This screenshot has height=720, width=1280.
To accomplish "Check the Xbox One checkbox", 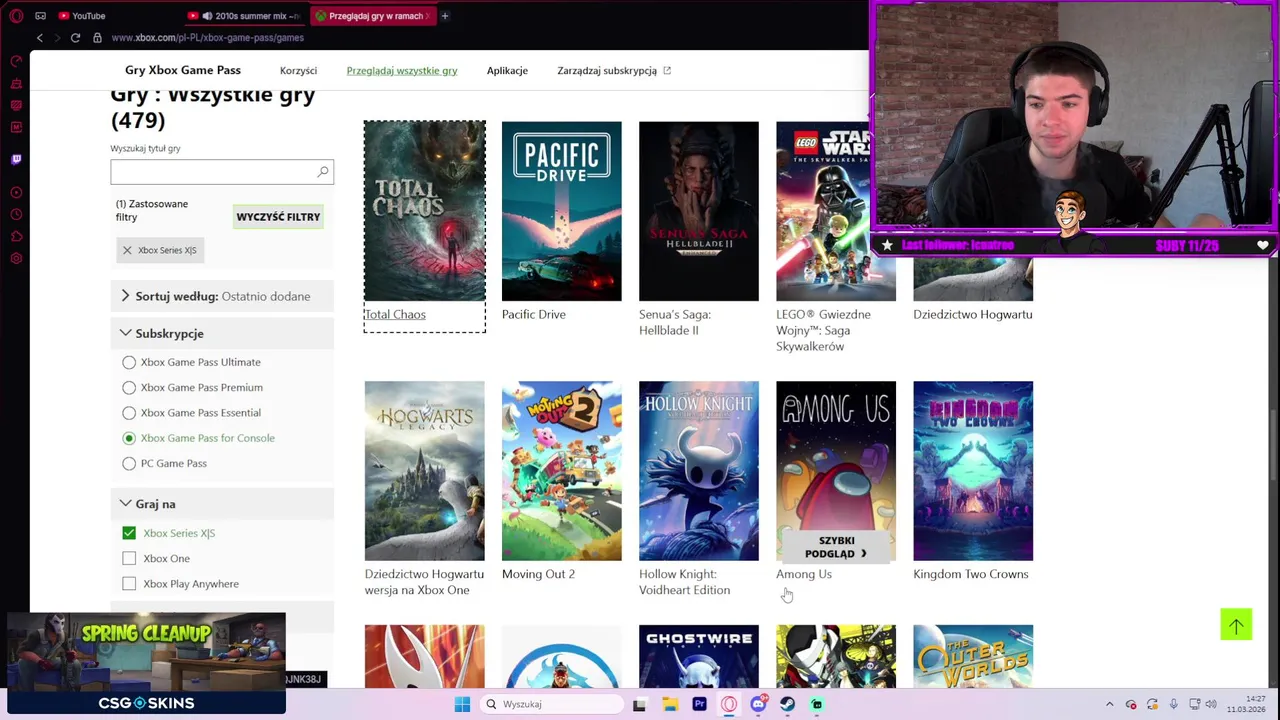I will click(129, 558).
